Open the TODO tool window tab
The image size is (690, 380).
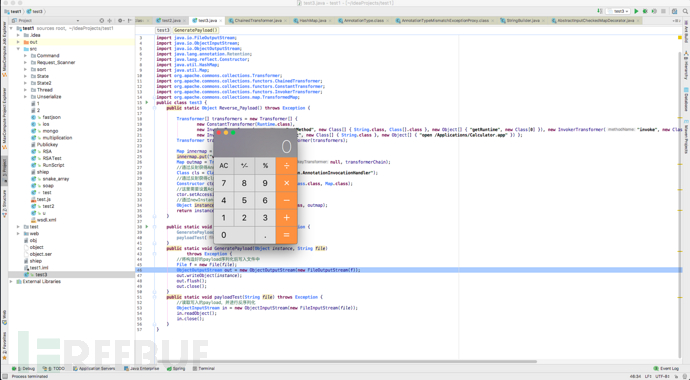(x=54, y=369)
